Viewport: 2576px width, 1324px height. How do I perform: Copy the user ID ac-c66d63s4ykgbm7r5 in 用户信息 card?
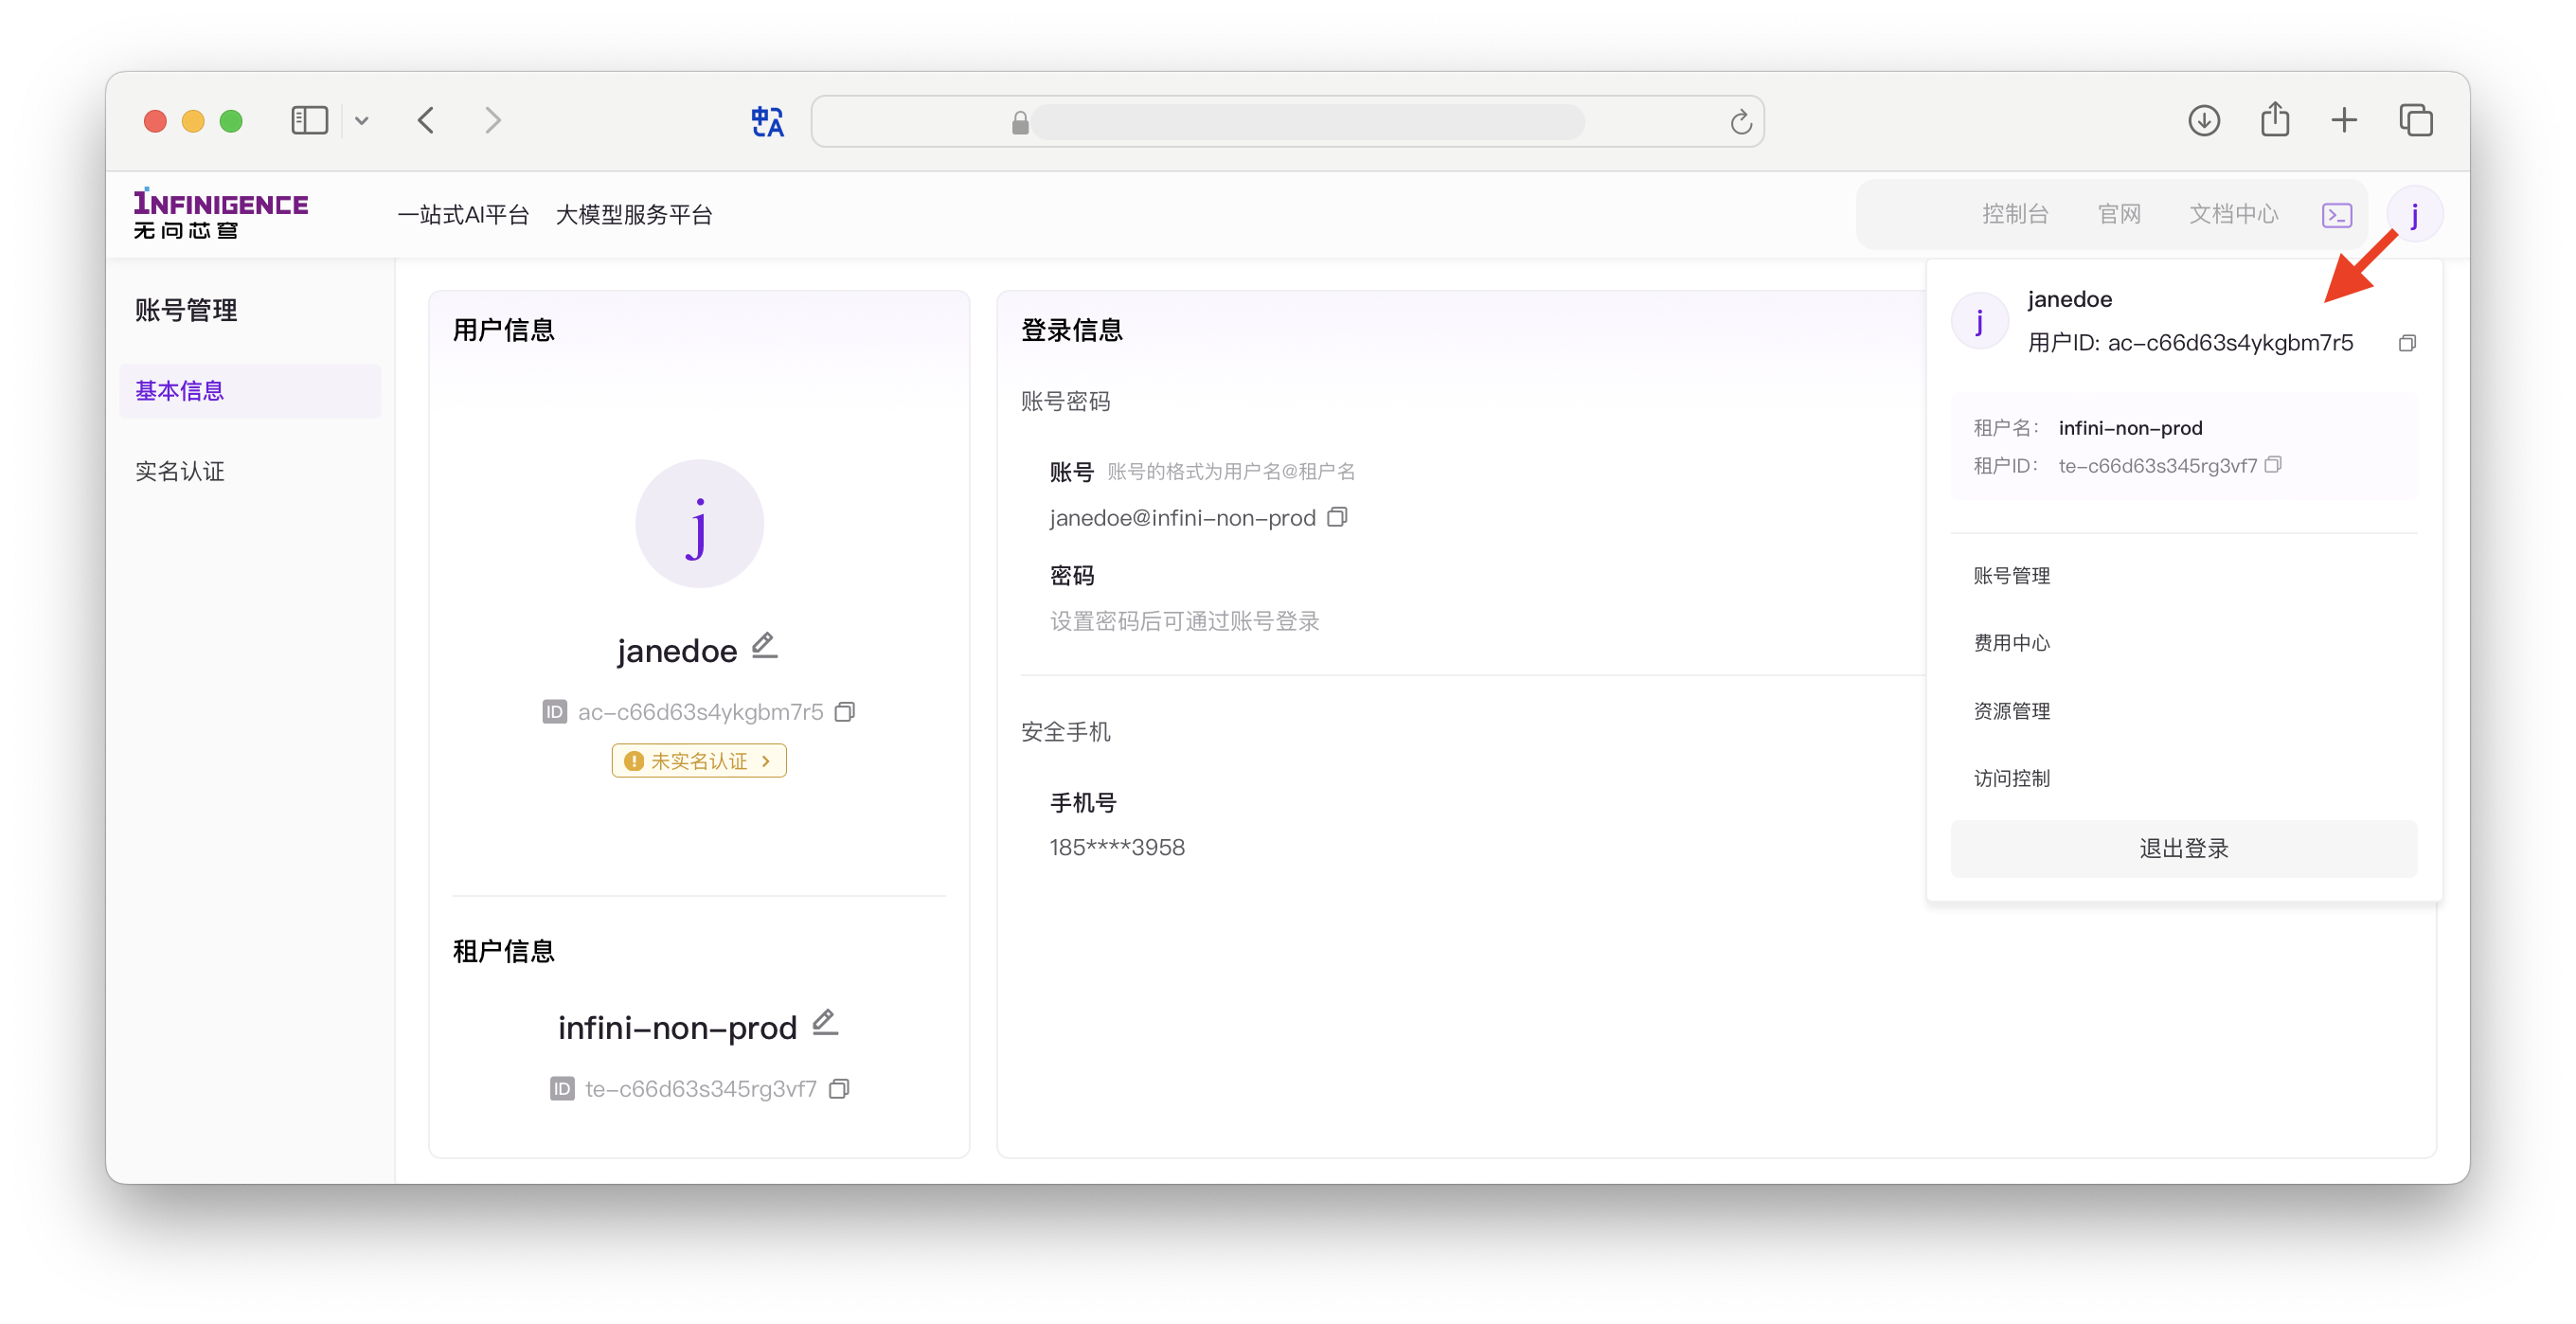click(x=845, y=712)
